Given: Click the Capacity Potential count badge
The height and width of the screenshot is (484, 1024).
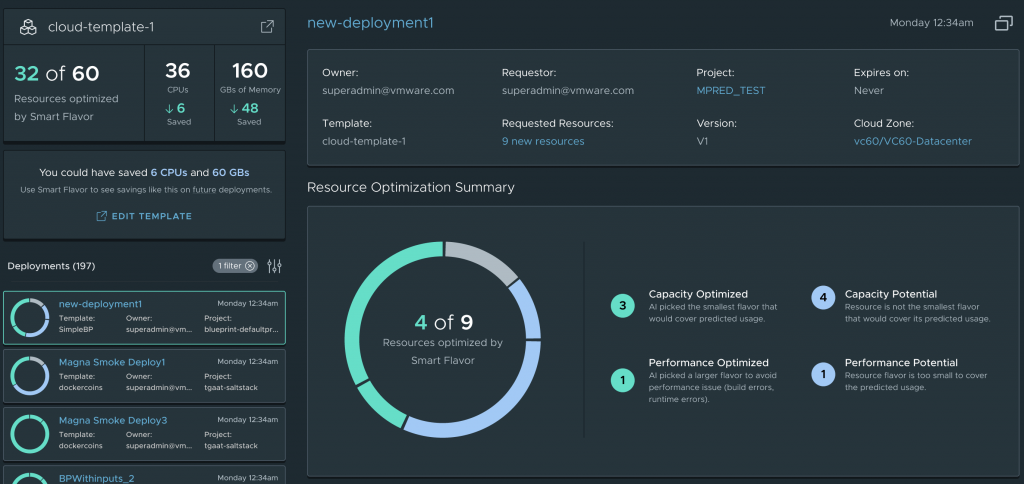Looking at the screenshot, I should click(x=822, y=297).
